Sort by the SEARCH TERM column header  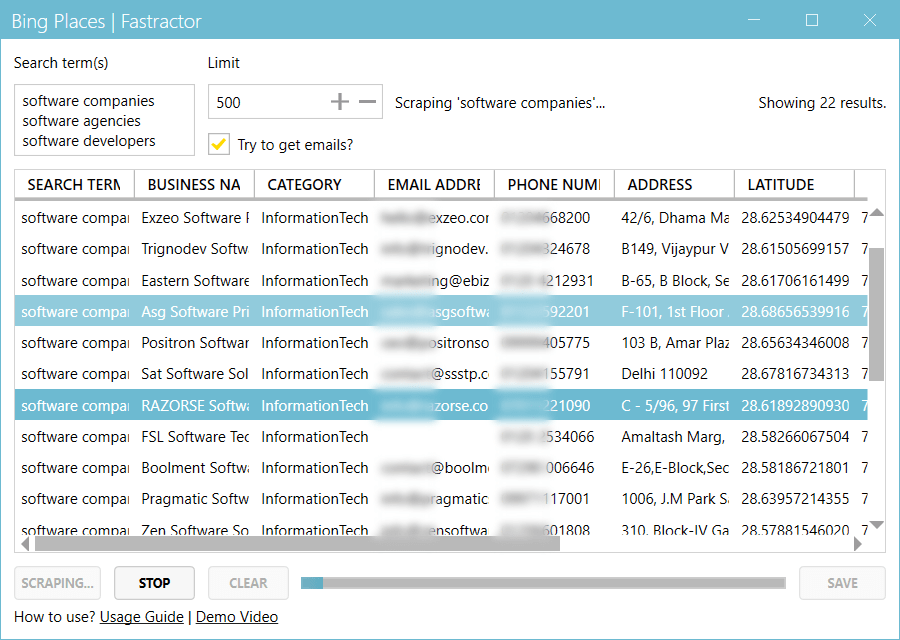(74, 184)
